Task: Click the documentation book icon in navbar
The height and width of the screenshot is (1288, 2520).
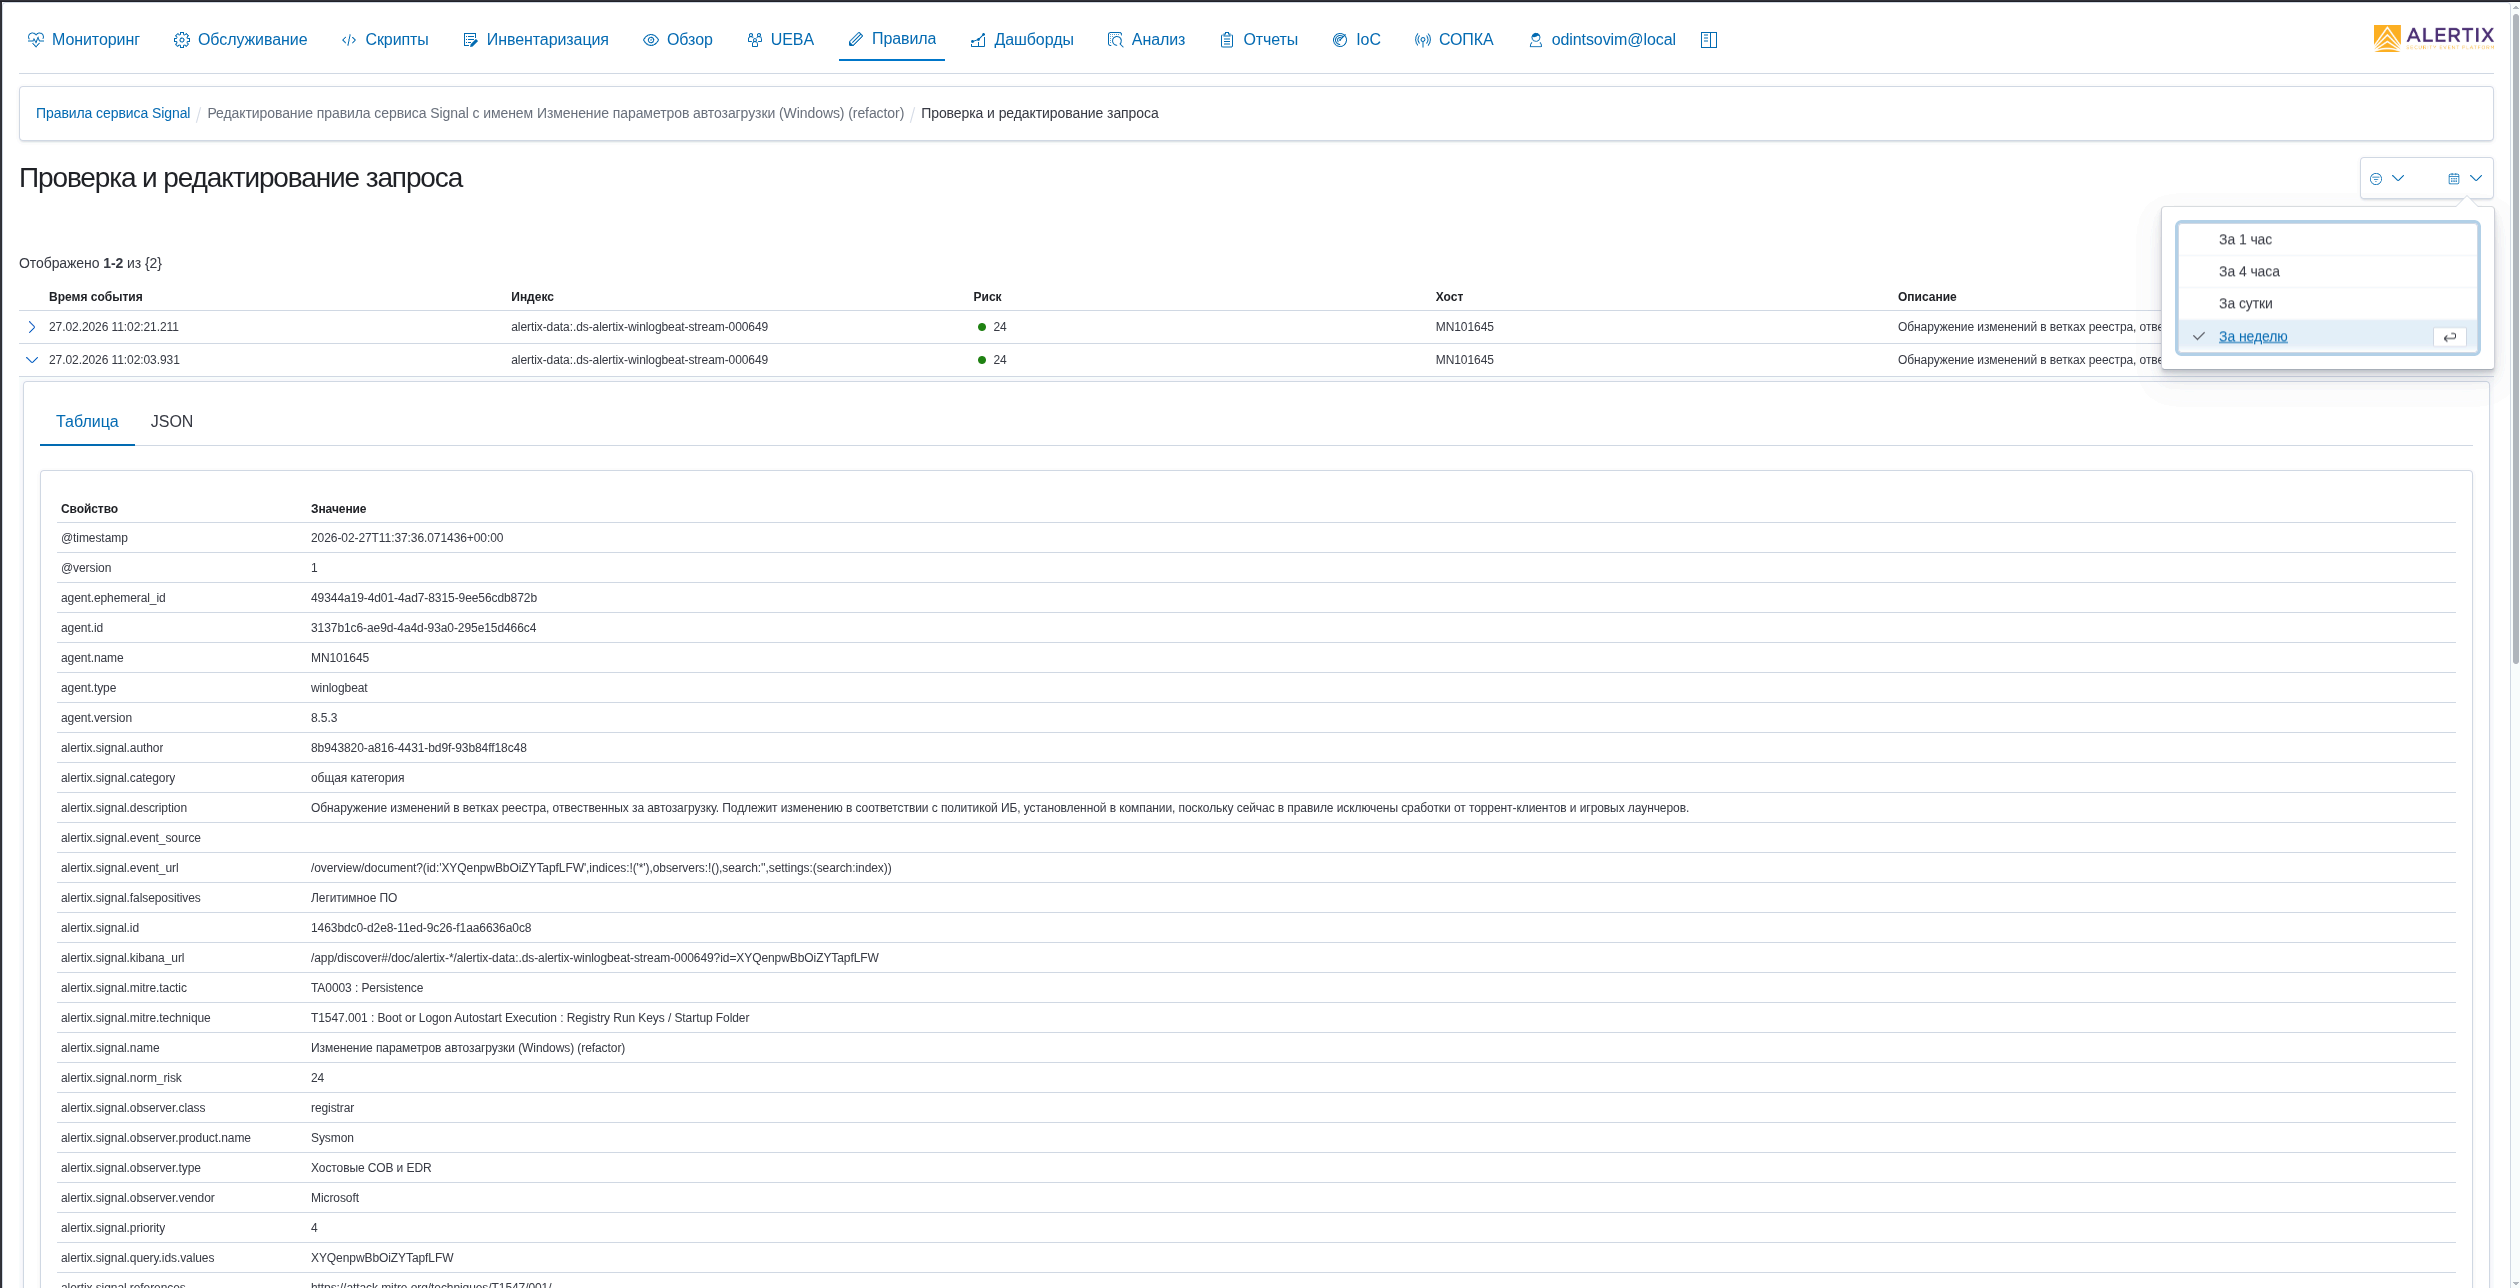Action: pyautogui.click(x=1709, y=40)
